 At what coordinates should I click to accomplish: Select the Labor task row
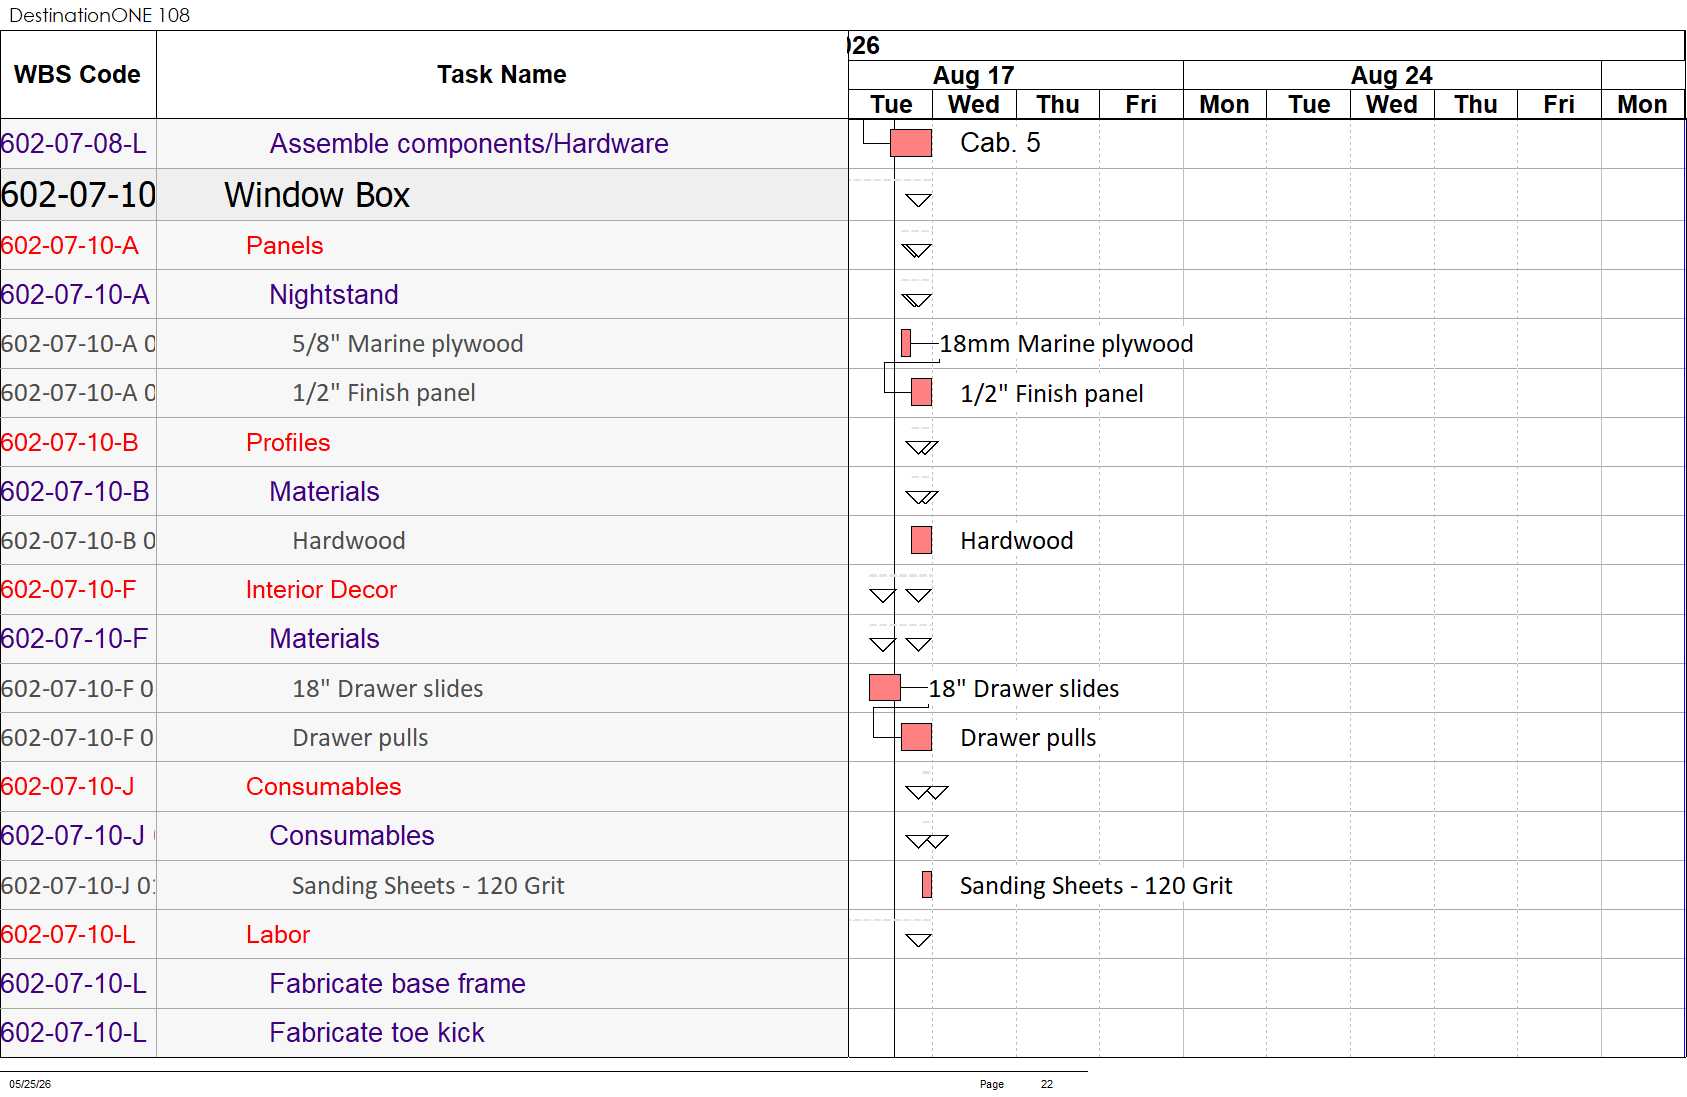click(424, 935)
